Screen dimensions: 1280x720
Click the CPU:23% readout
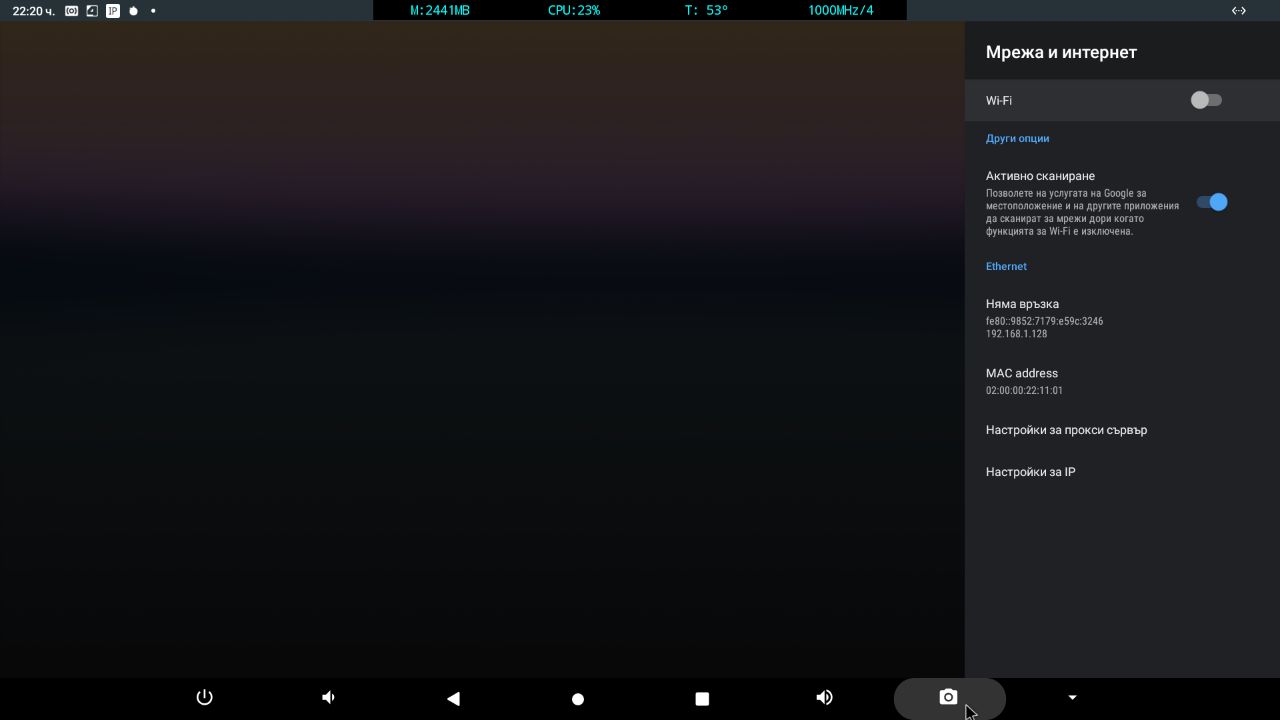574,10
